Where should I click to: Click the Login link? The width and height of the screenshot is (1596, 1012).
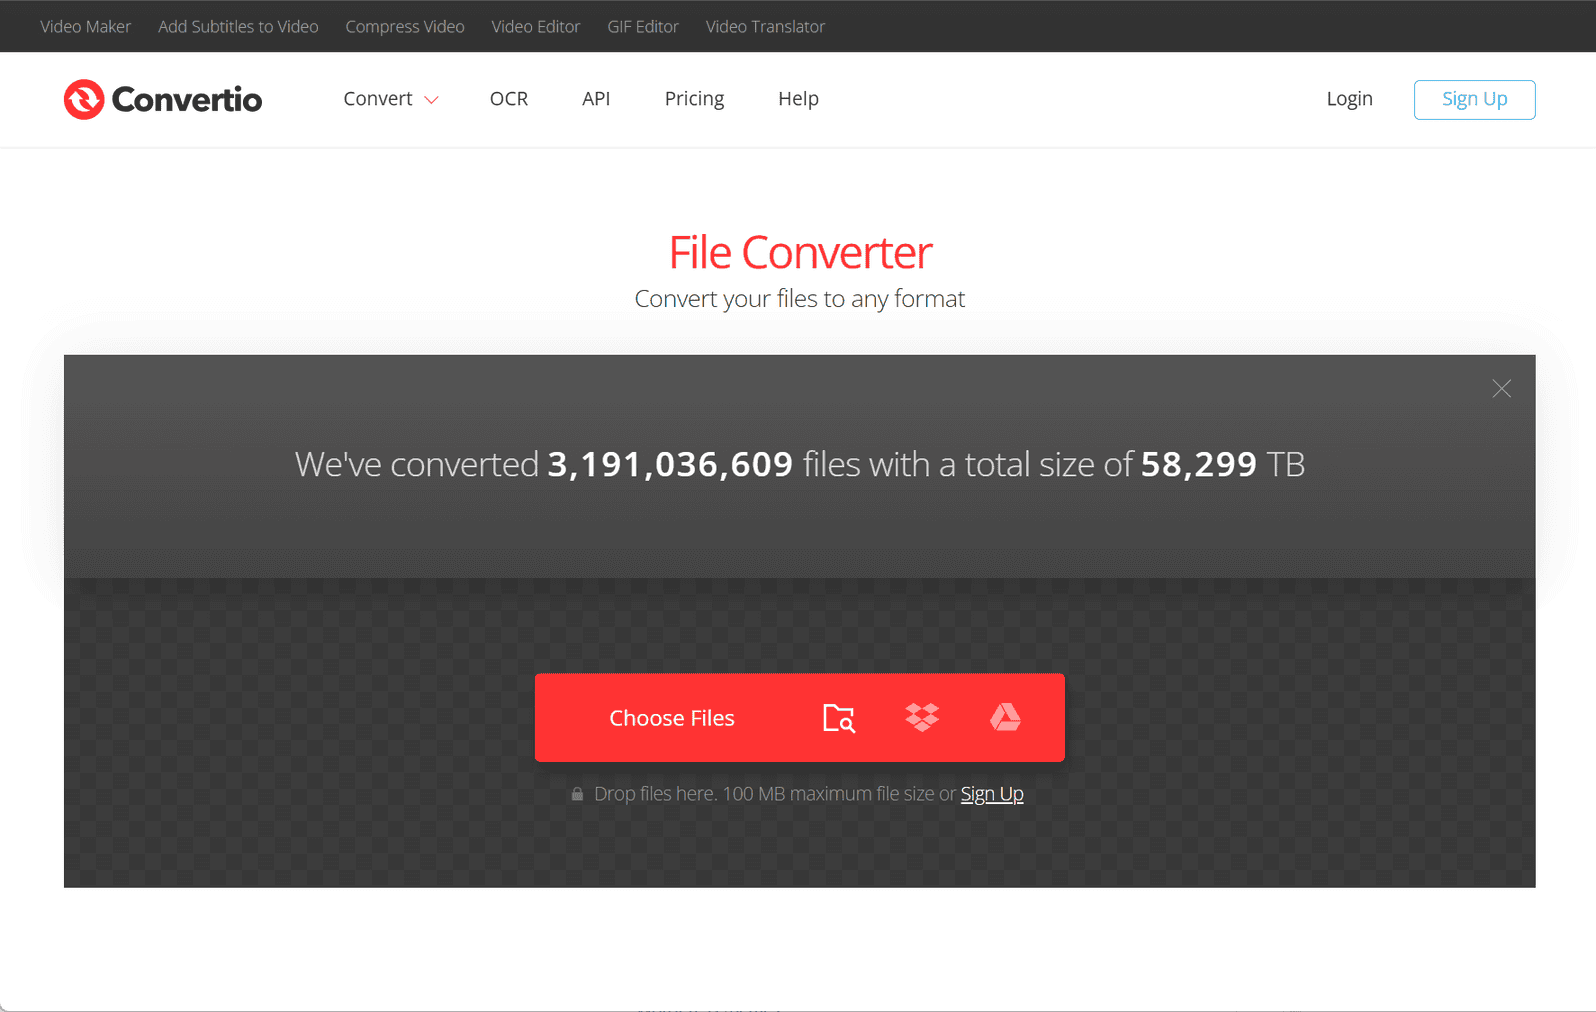click(1349, 99)
